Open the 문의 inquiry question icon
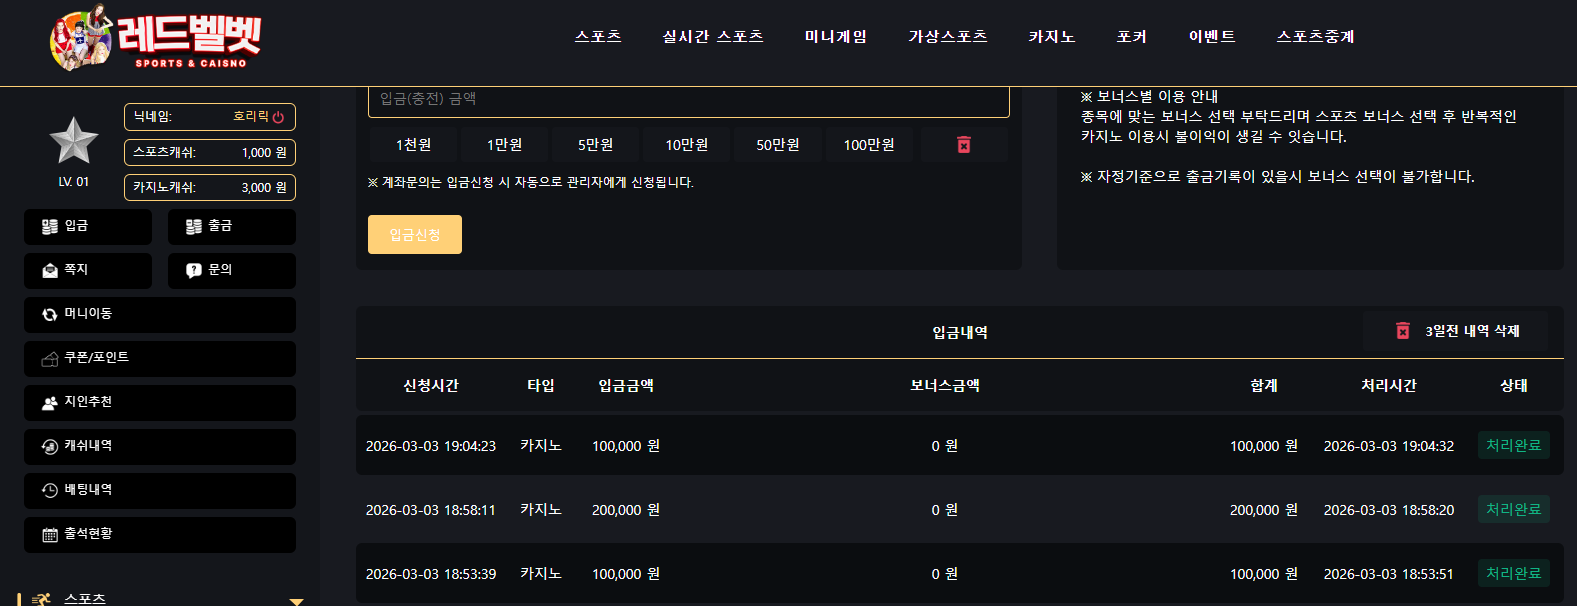Viewport: 1577px width, 606px height. pyautogui.click(x=194, y=271)
